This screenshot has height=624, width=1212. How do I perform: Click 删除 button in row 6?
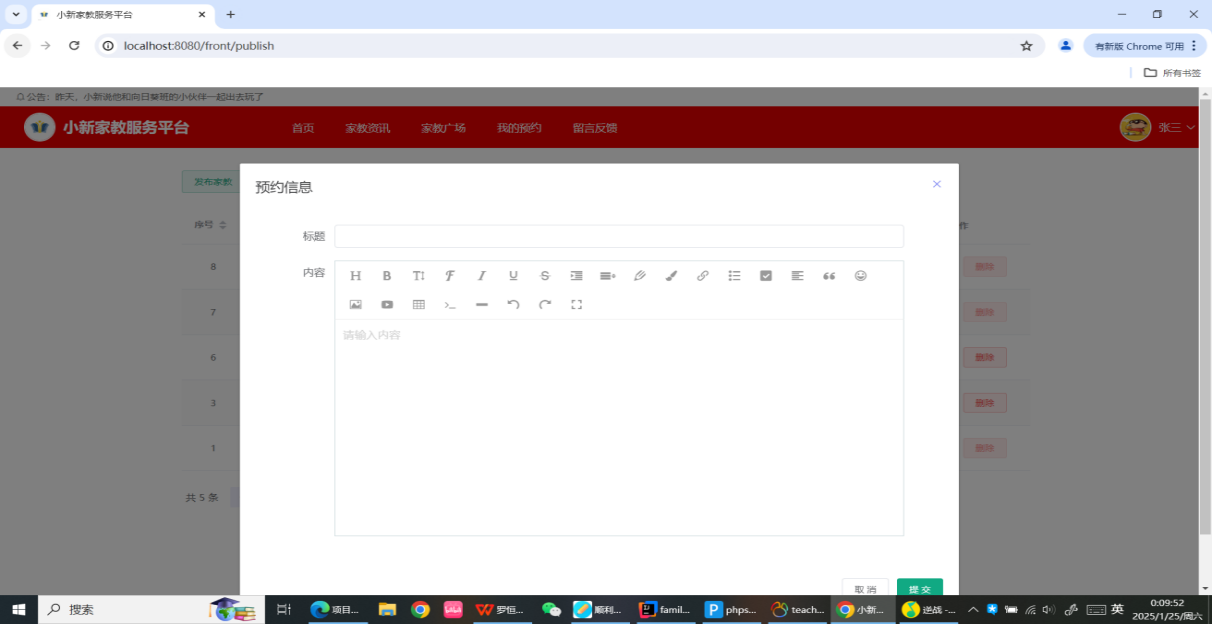[x=985, y=357]
